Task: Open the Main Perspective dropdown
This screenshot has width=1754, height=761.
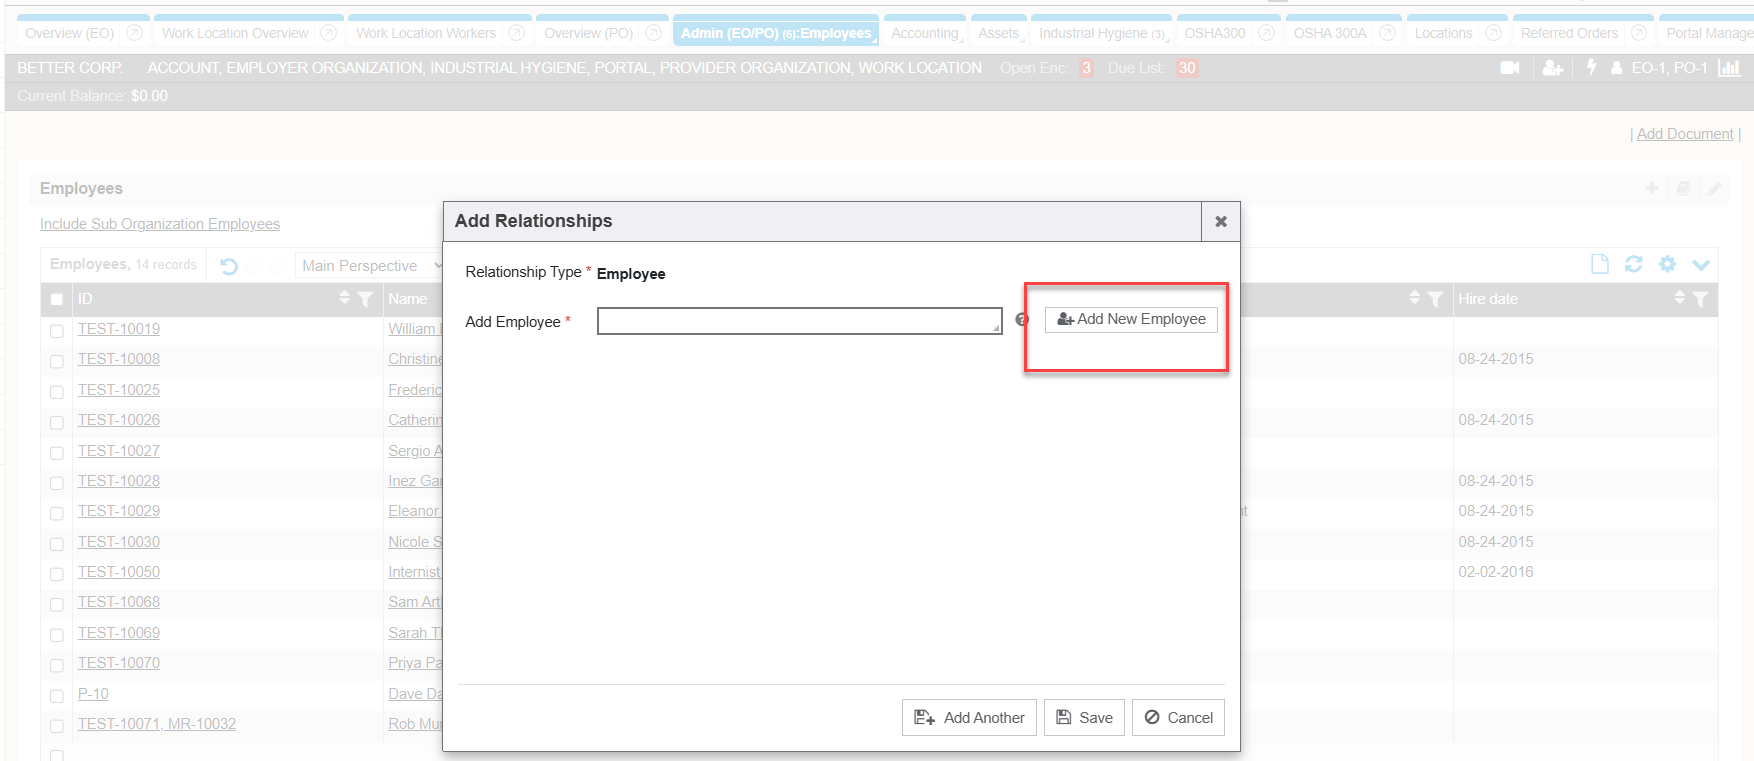Action: [369, 266]
